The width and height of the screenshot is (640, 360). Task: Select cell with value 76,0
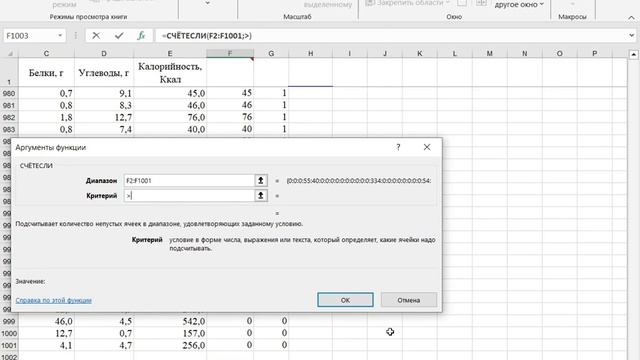[170, 118]
